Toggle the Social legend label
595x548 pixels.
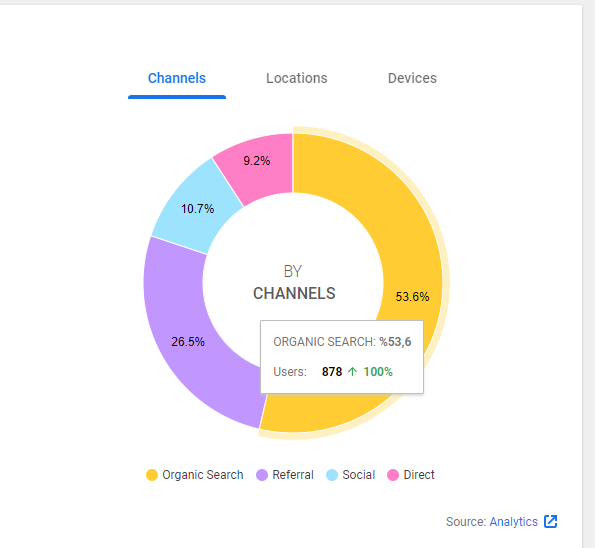[359, 475]
